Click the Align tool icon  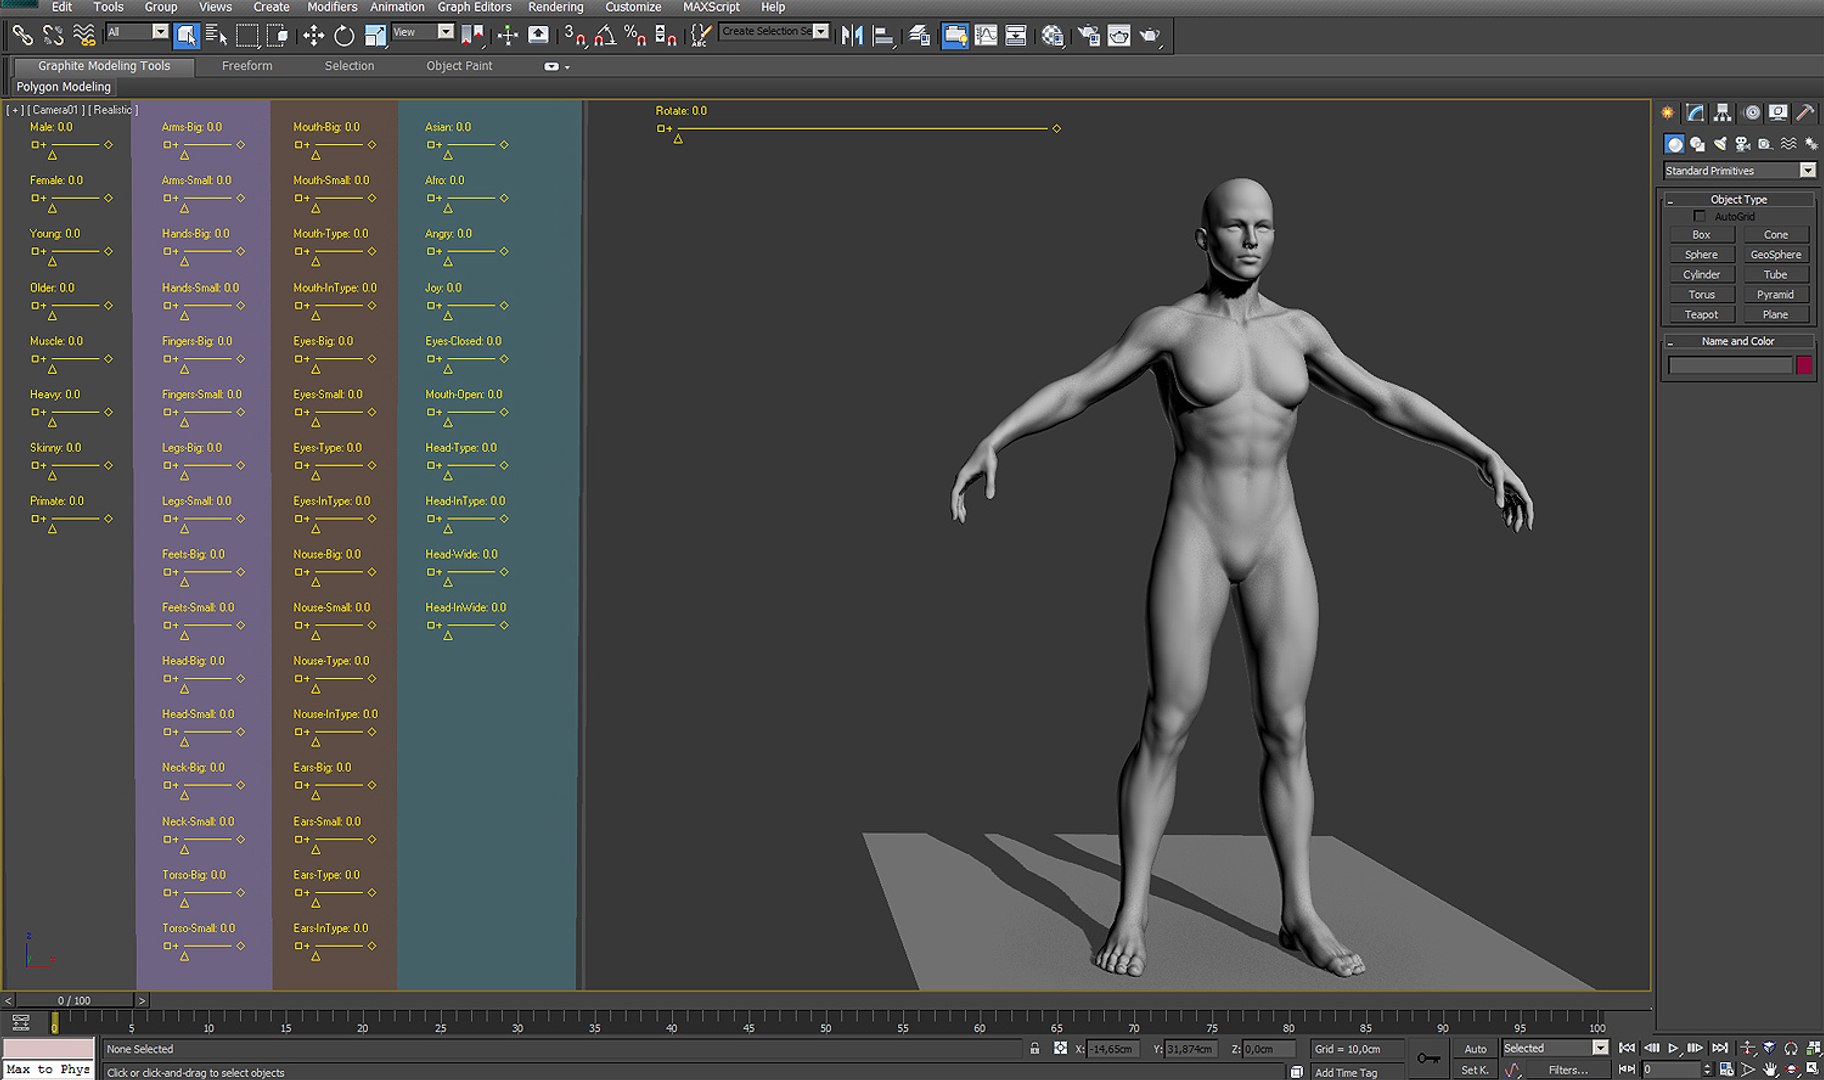(883, 36)
